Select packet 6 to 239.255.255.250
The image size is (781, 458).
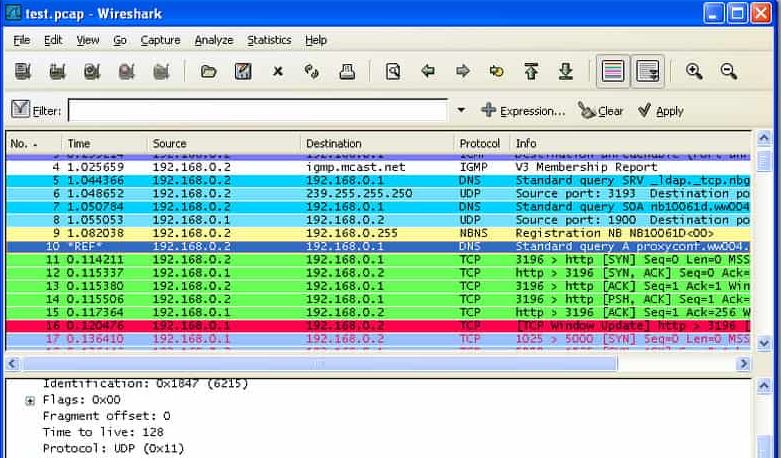coord(378,194)
